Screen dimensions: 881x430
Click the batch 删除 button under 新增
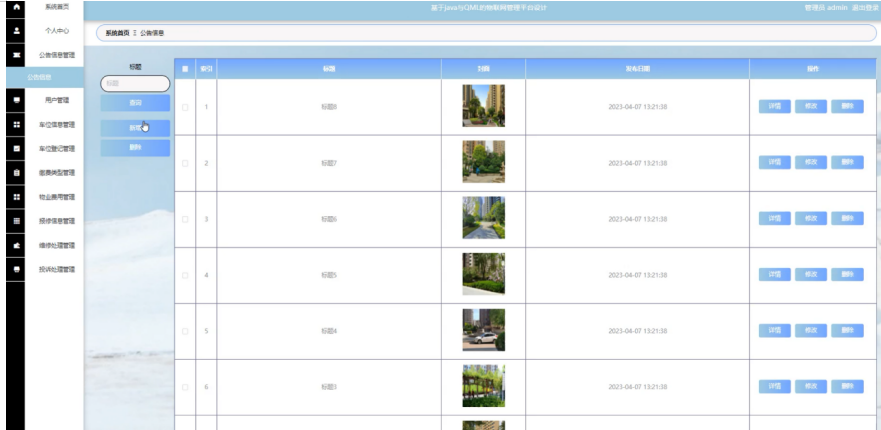pos(135,148)
